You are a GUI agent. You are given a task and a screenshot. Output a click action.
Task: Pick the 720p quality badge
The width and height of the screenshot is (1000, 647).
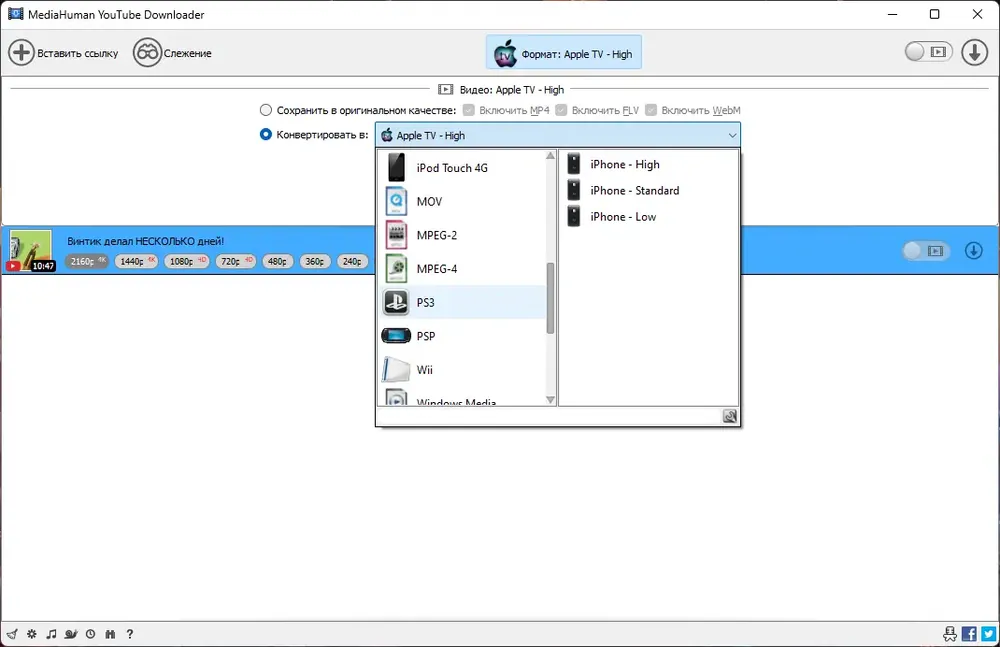pyautogui.click(x=235, y=261)
